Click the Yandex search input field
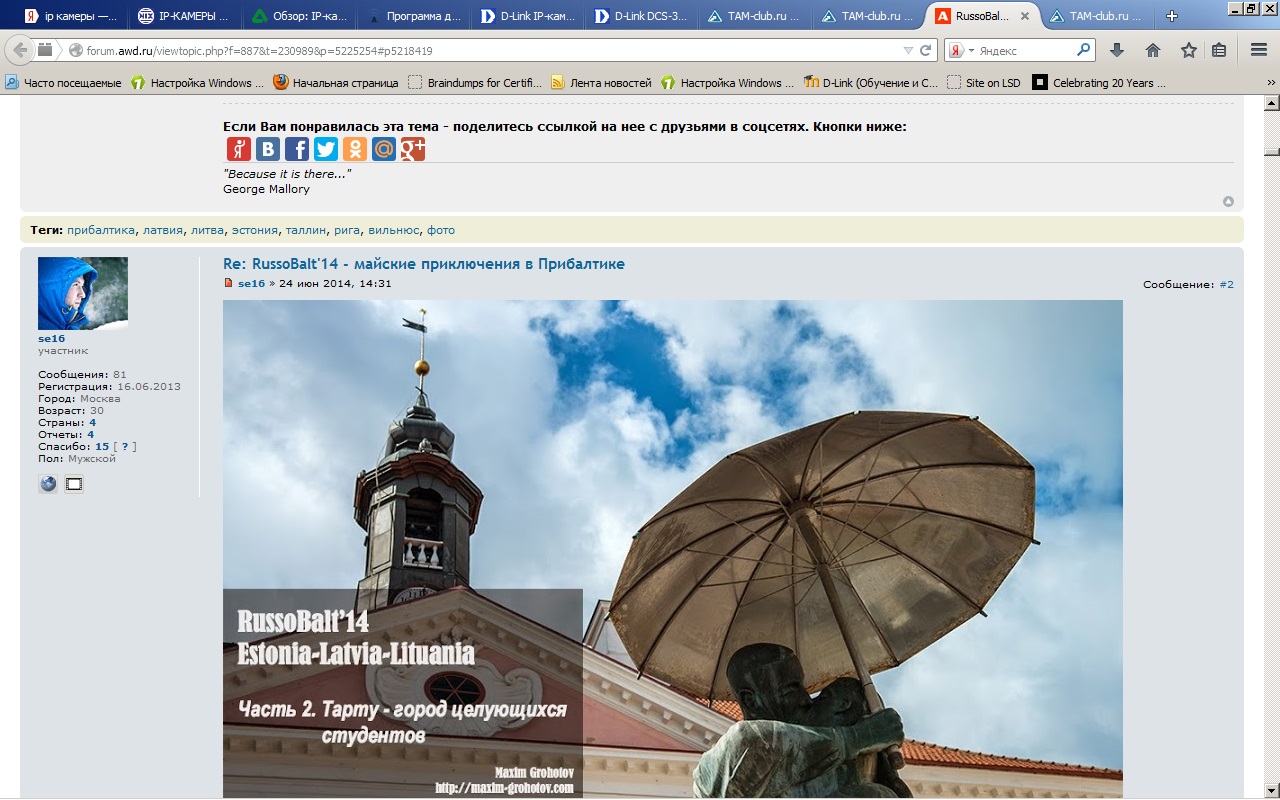The height and width of the screenshot is (800, 1280). 1025,50
